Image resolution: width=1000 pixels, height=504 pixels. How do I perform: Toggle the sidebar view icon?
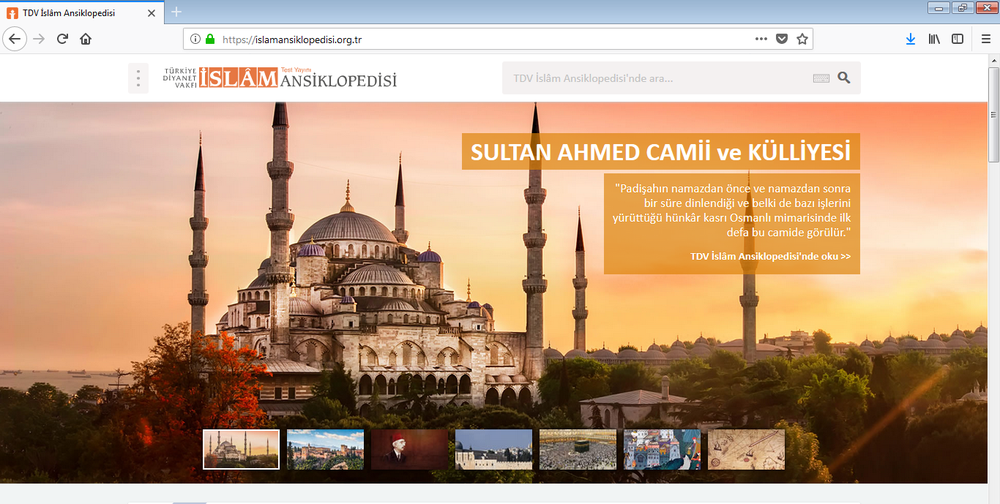957,39
